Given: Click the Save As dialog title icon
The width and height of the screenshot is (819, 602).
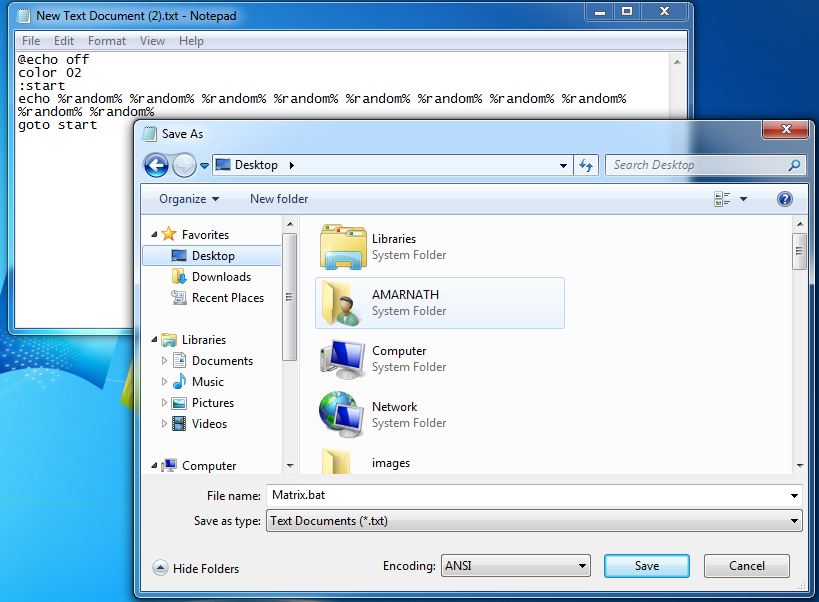Looking at the screenshot, I should [x=150, y=134].
